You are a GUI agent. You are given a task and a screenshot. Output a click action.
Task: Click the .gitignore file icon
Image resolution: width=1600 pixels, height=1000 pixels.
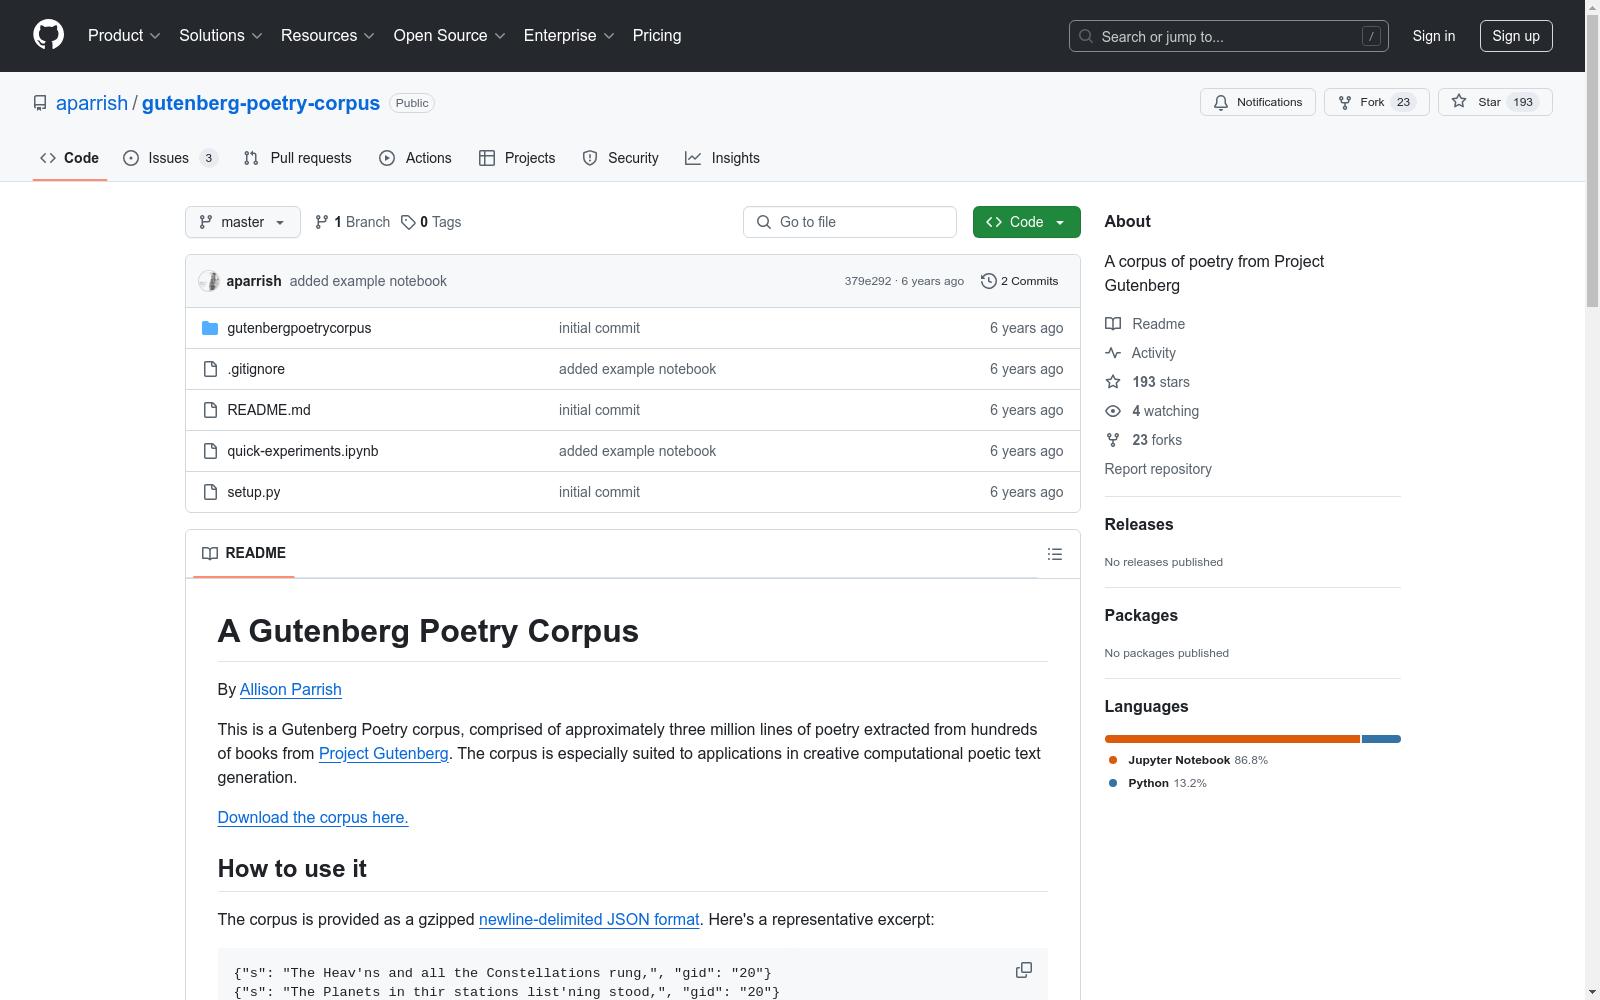[x=210, y=369]
